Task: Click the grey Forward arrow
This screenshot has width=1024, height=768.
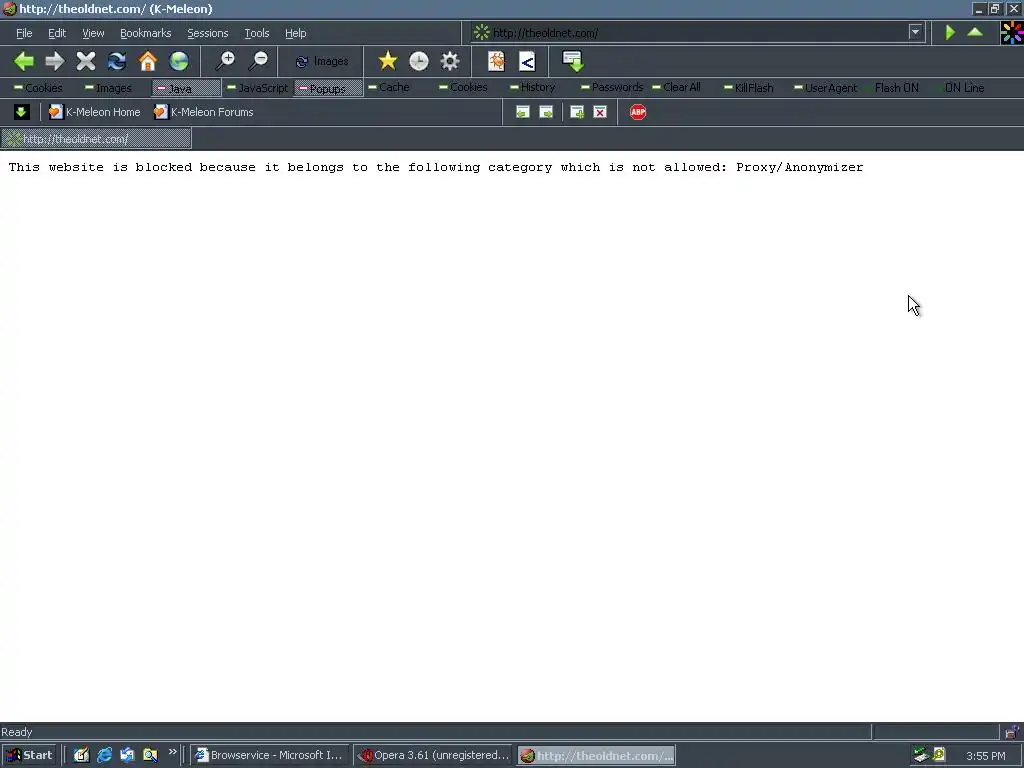Action: (x=55, y=61)
